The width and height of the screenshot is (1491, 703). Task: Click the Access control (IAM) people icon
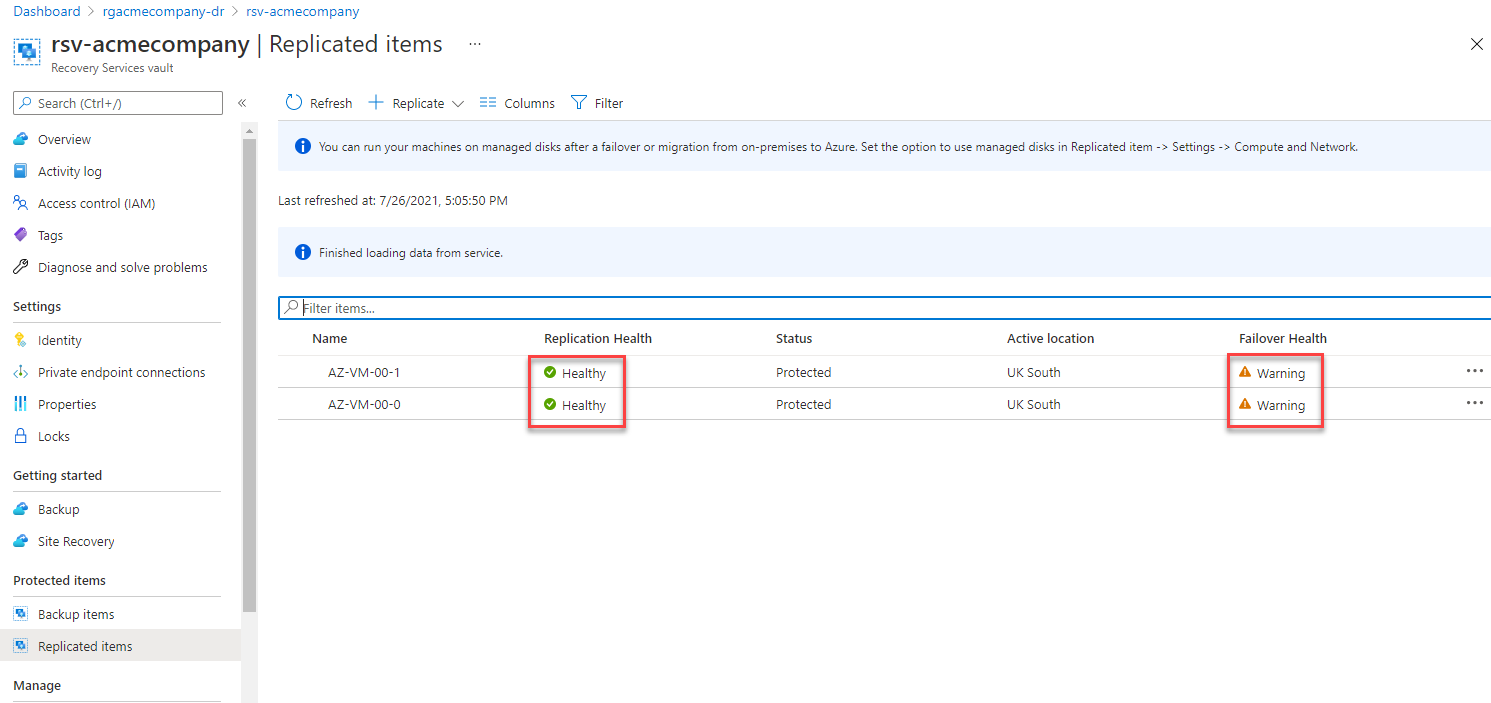20,203
